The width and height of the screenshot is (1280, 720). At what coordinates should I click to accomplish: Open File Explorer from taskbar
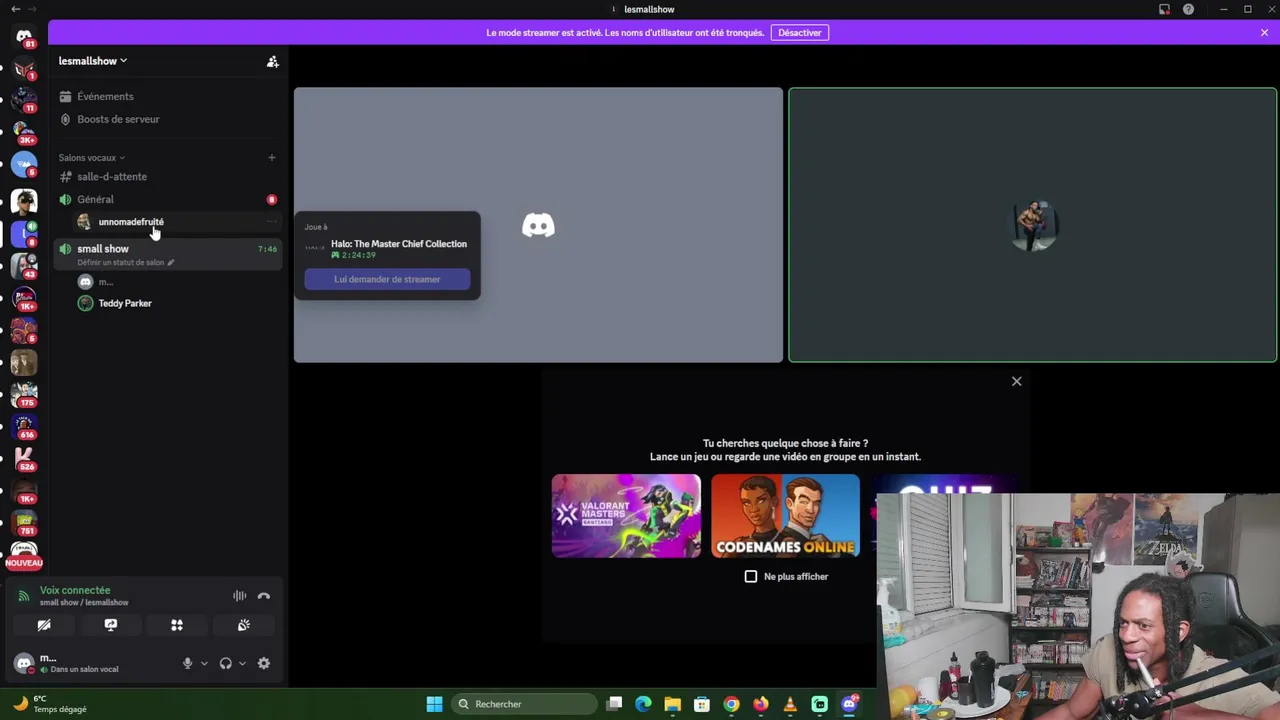(672, 704)
